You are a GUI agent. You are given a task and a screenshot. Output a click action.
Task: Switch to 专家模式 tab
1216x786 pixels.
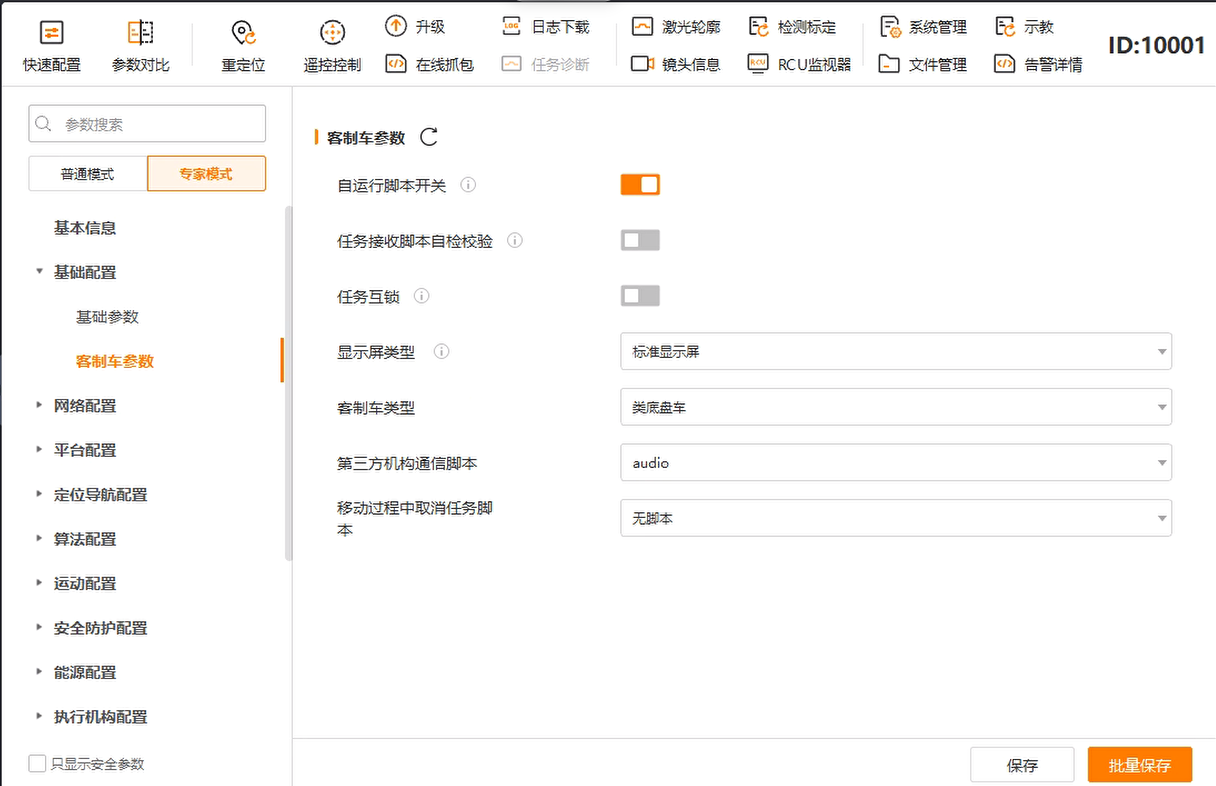pos(206,174)
